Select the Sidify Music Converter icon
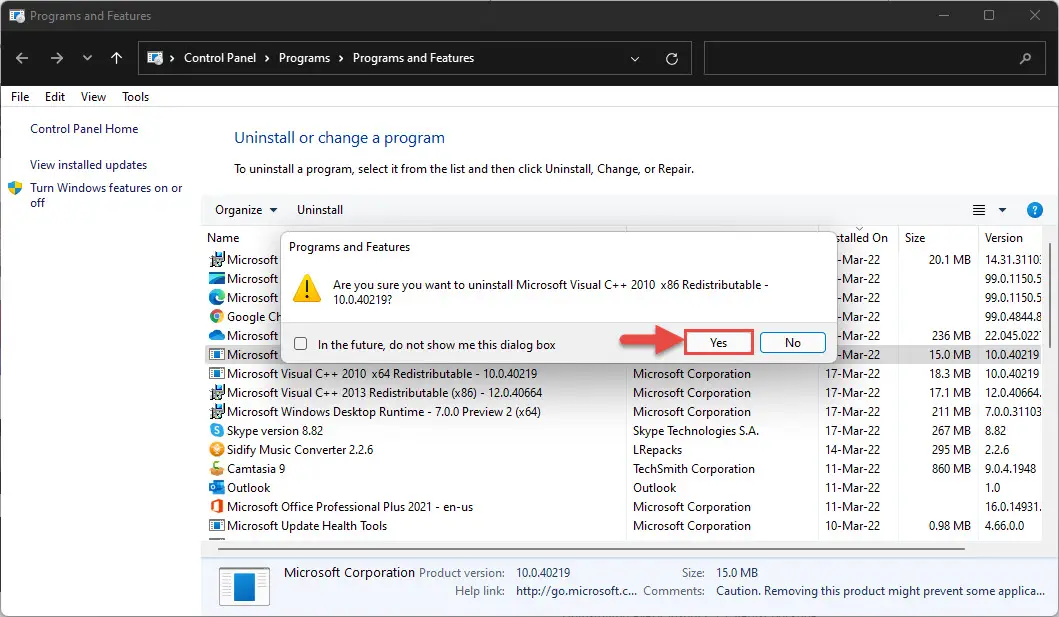This screenshot has height=617, width=1059. coord(216,449)
